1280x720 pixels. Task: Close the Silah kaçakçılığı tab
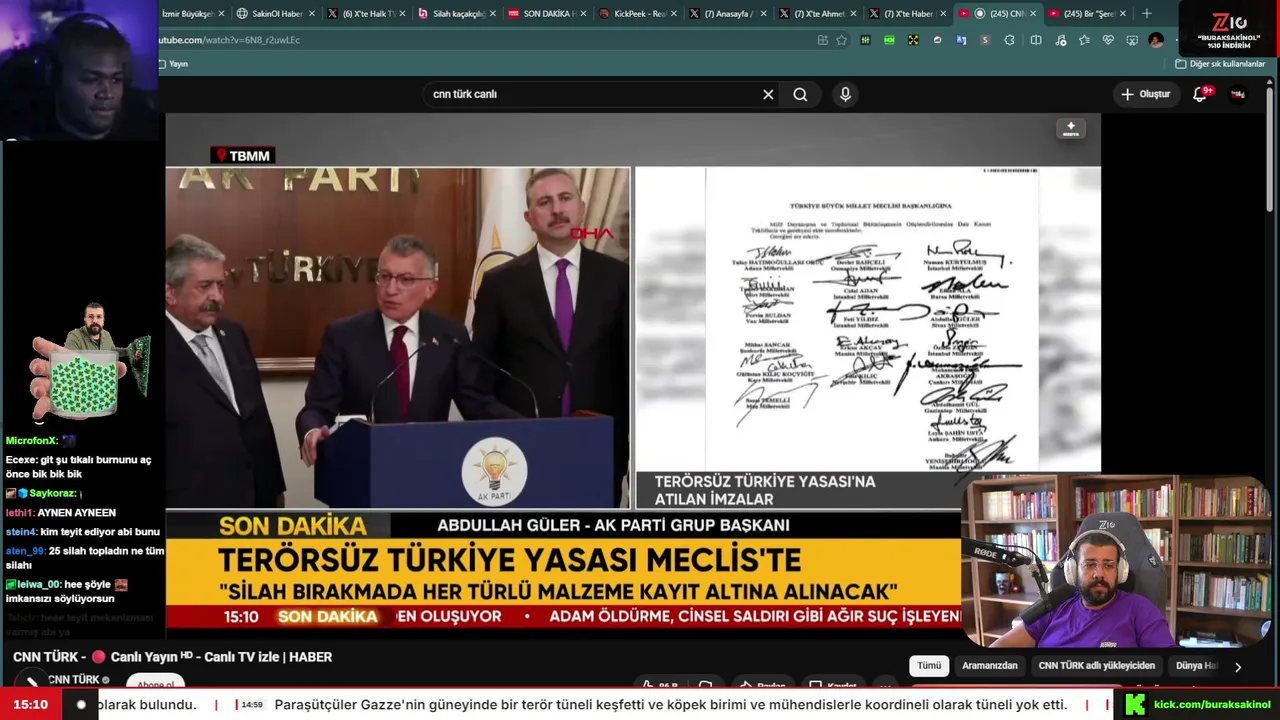[492, 14]
